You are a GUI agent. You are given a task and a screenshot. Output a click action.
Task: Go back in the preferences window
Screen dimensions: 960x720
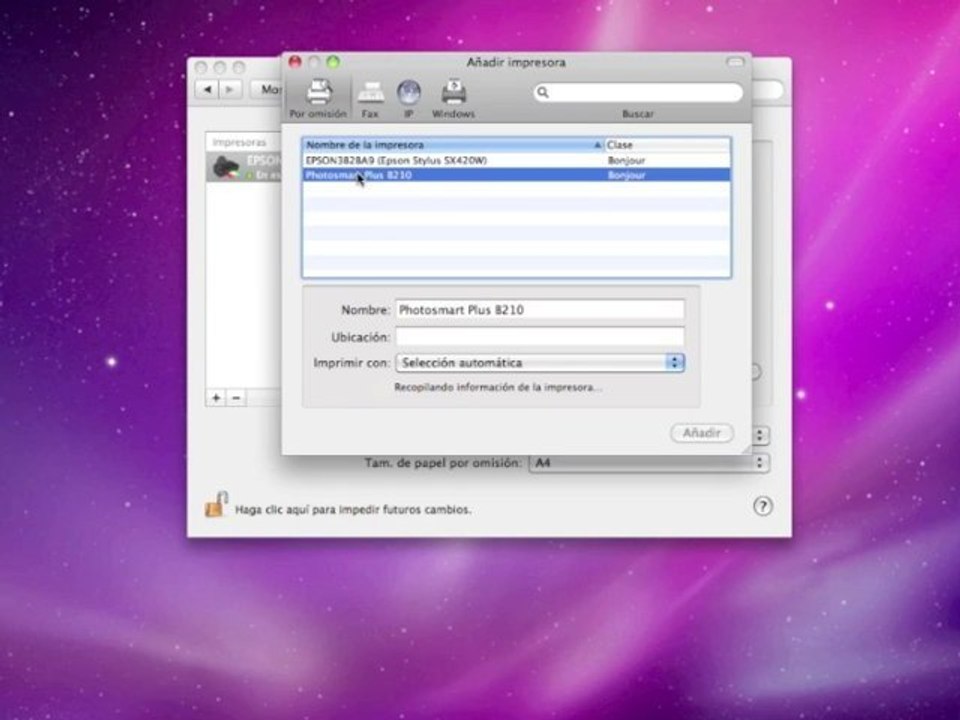pyautogui.click(x=207, y=89)
